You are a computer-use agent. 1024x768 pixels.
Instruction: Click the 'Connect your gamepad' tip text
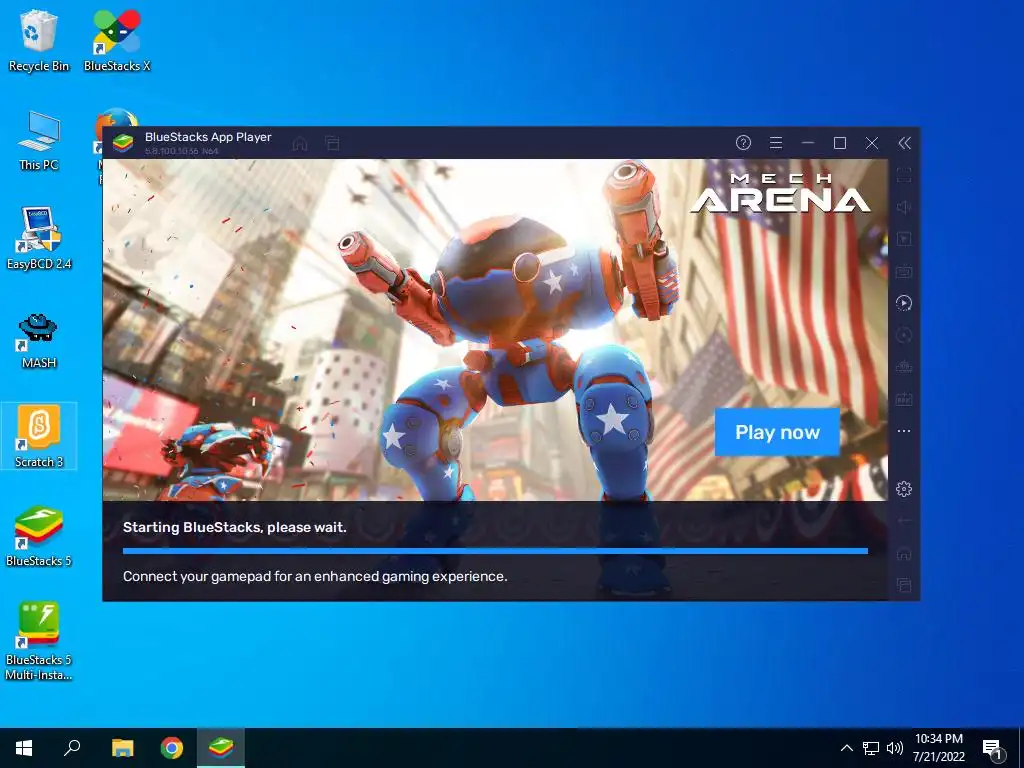(315, 576)
